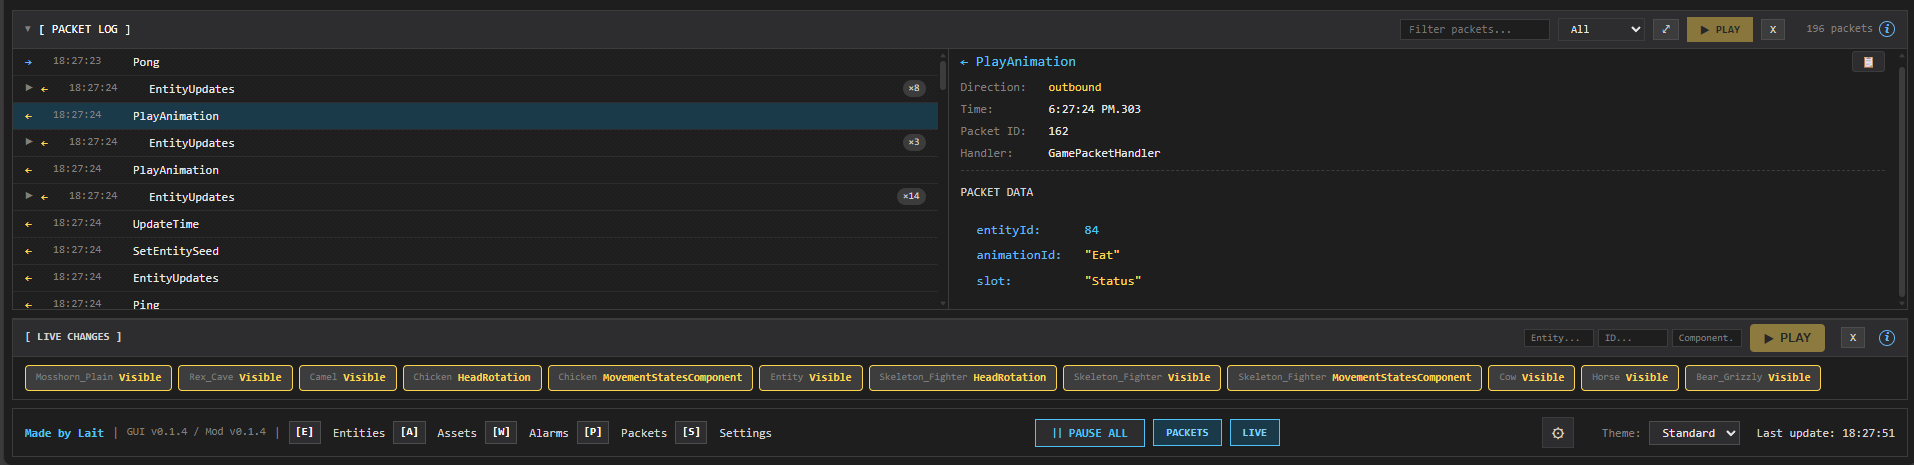Click the Filter packets input field

pos(1474,29)
